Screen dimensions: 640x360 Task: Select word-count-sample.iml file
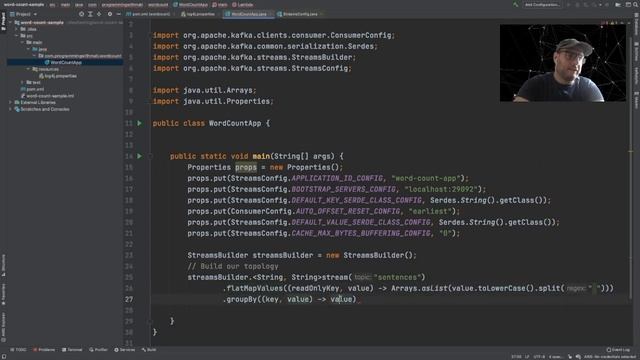[x=50, y=96]
